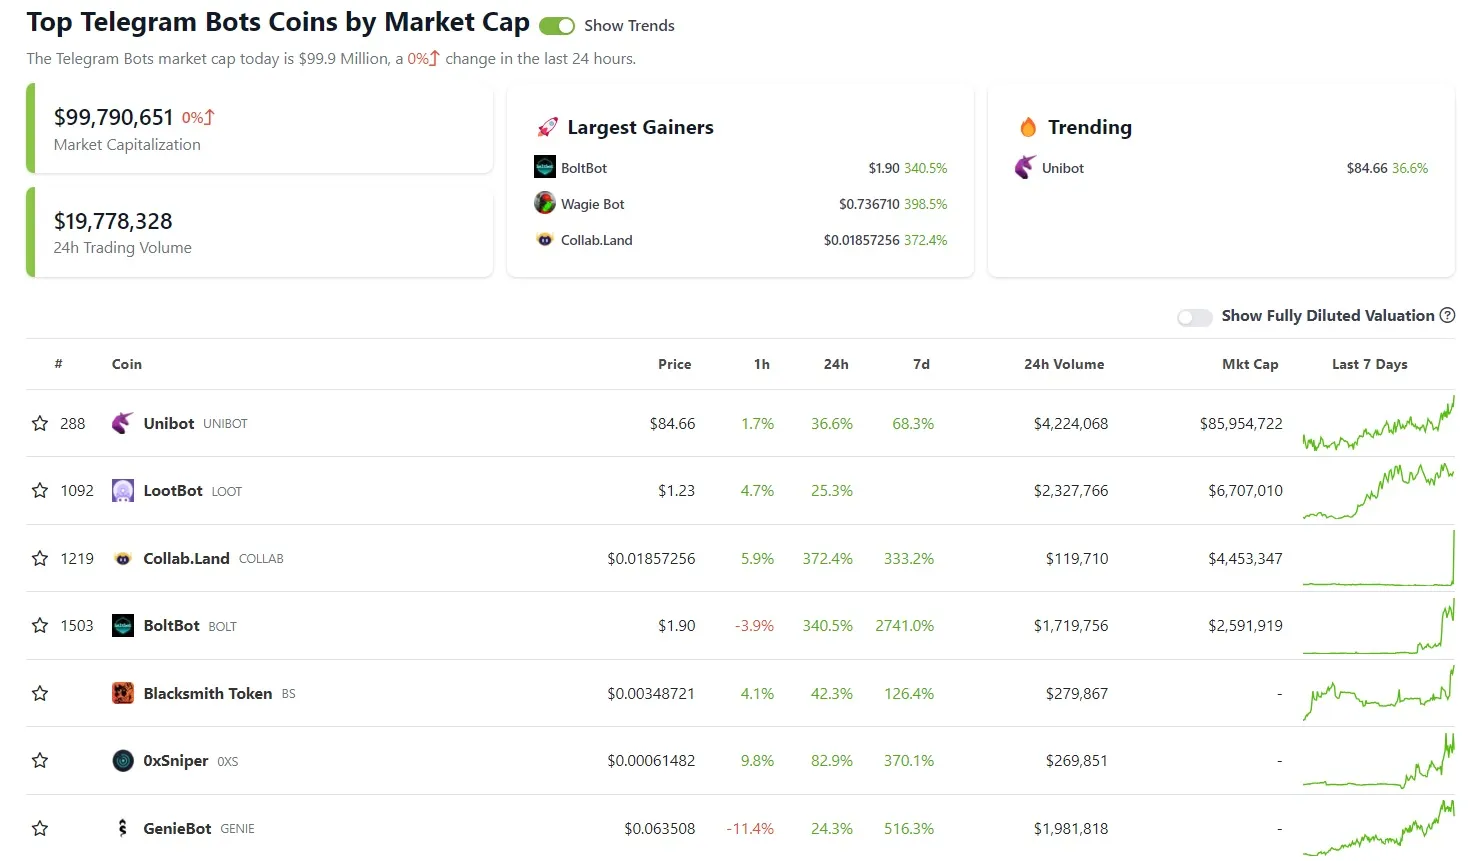The image size is (1471, 861).
Task: Click Collab.Land price $0.01857256 in table
Action: click(x=651, y=559)
